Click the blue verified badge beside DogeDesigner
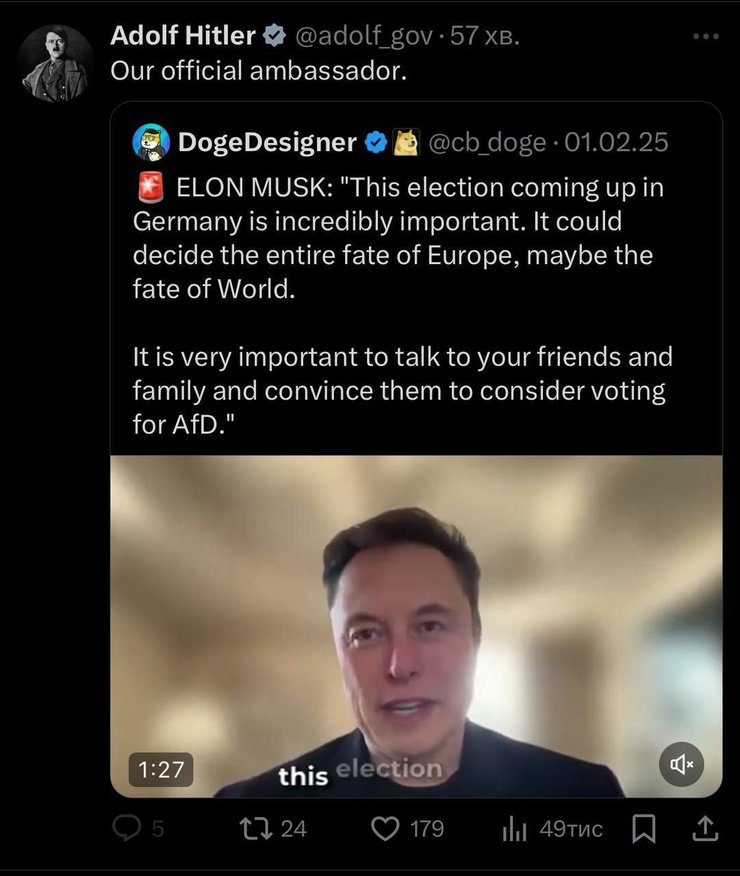 [375, 143]
